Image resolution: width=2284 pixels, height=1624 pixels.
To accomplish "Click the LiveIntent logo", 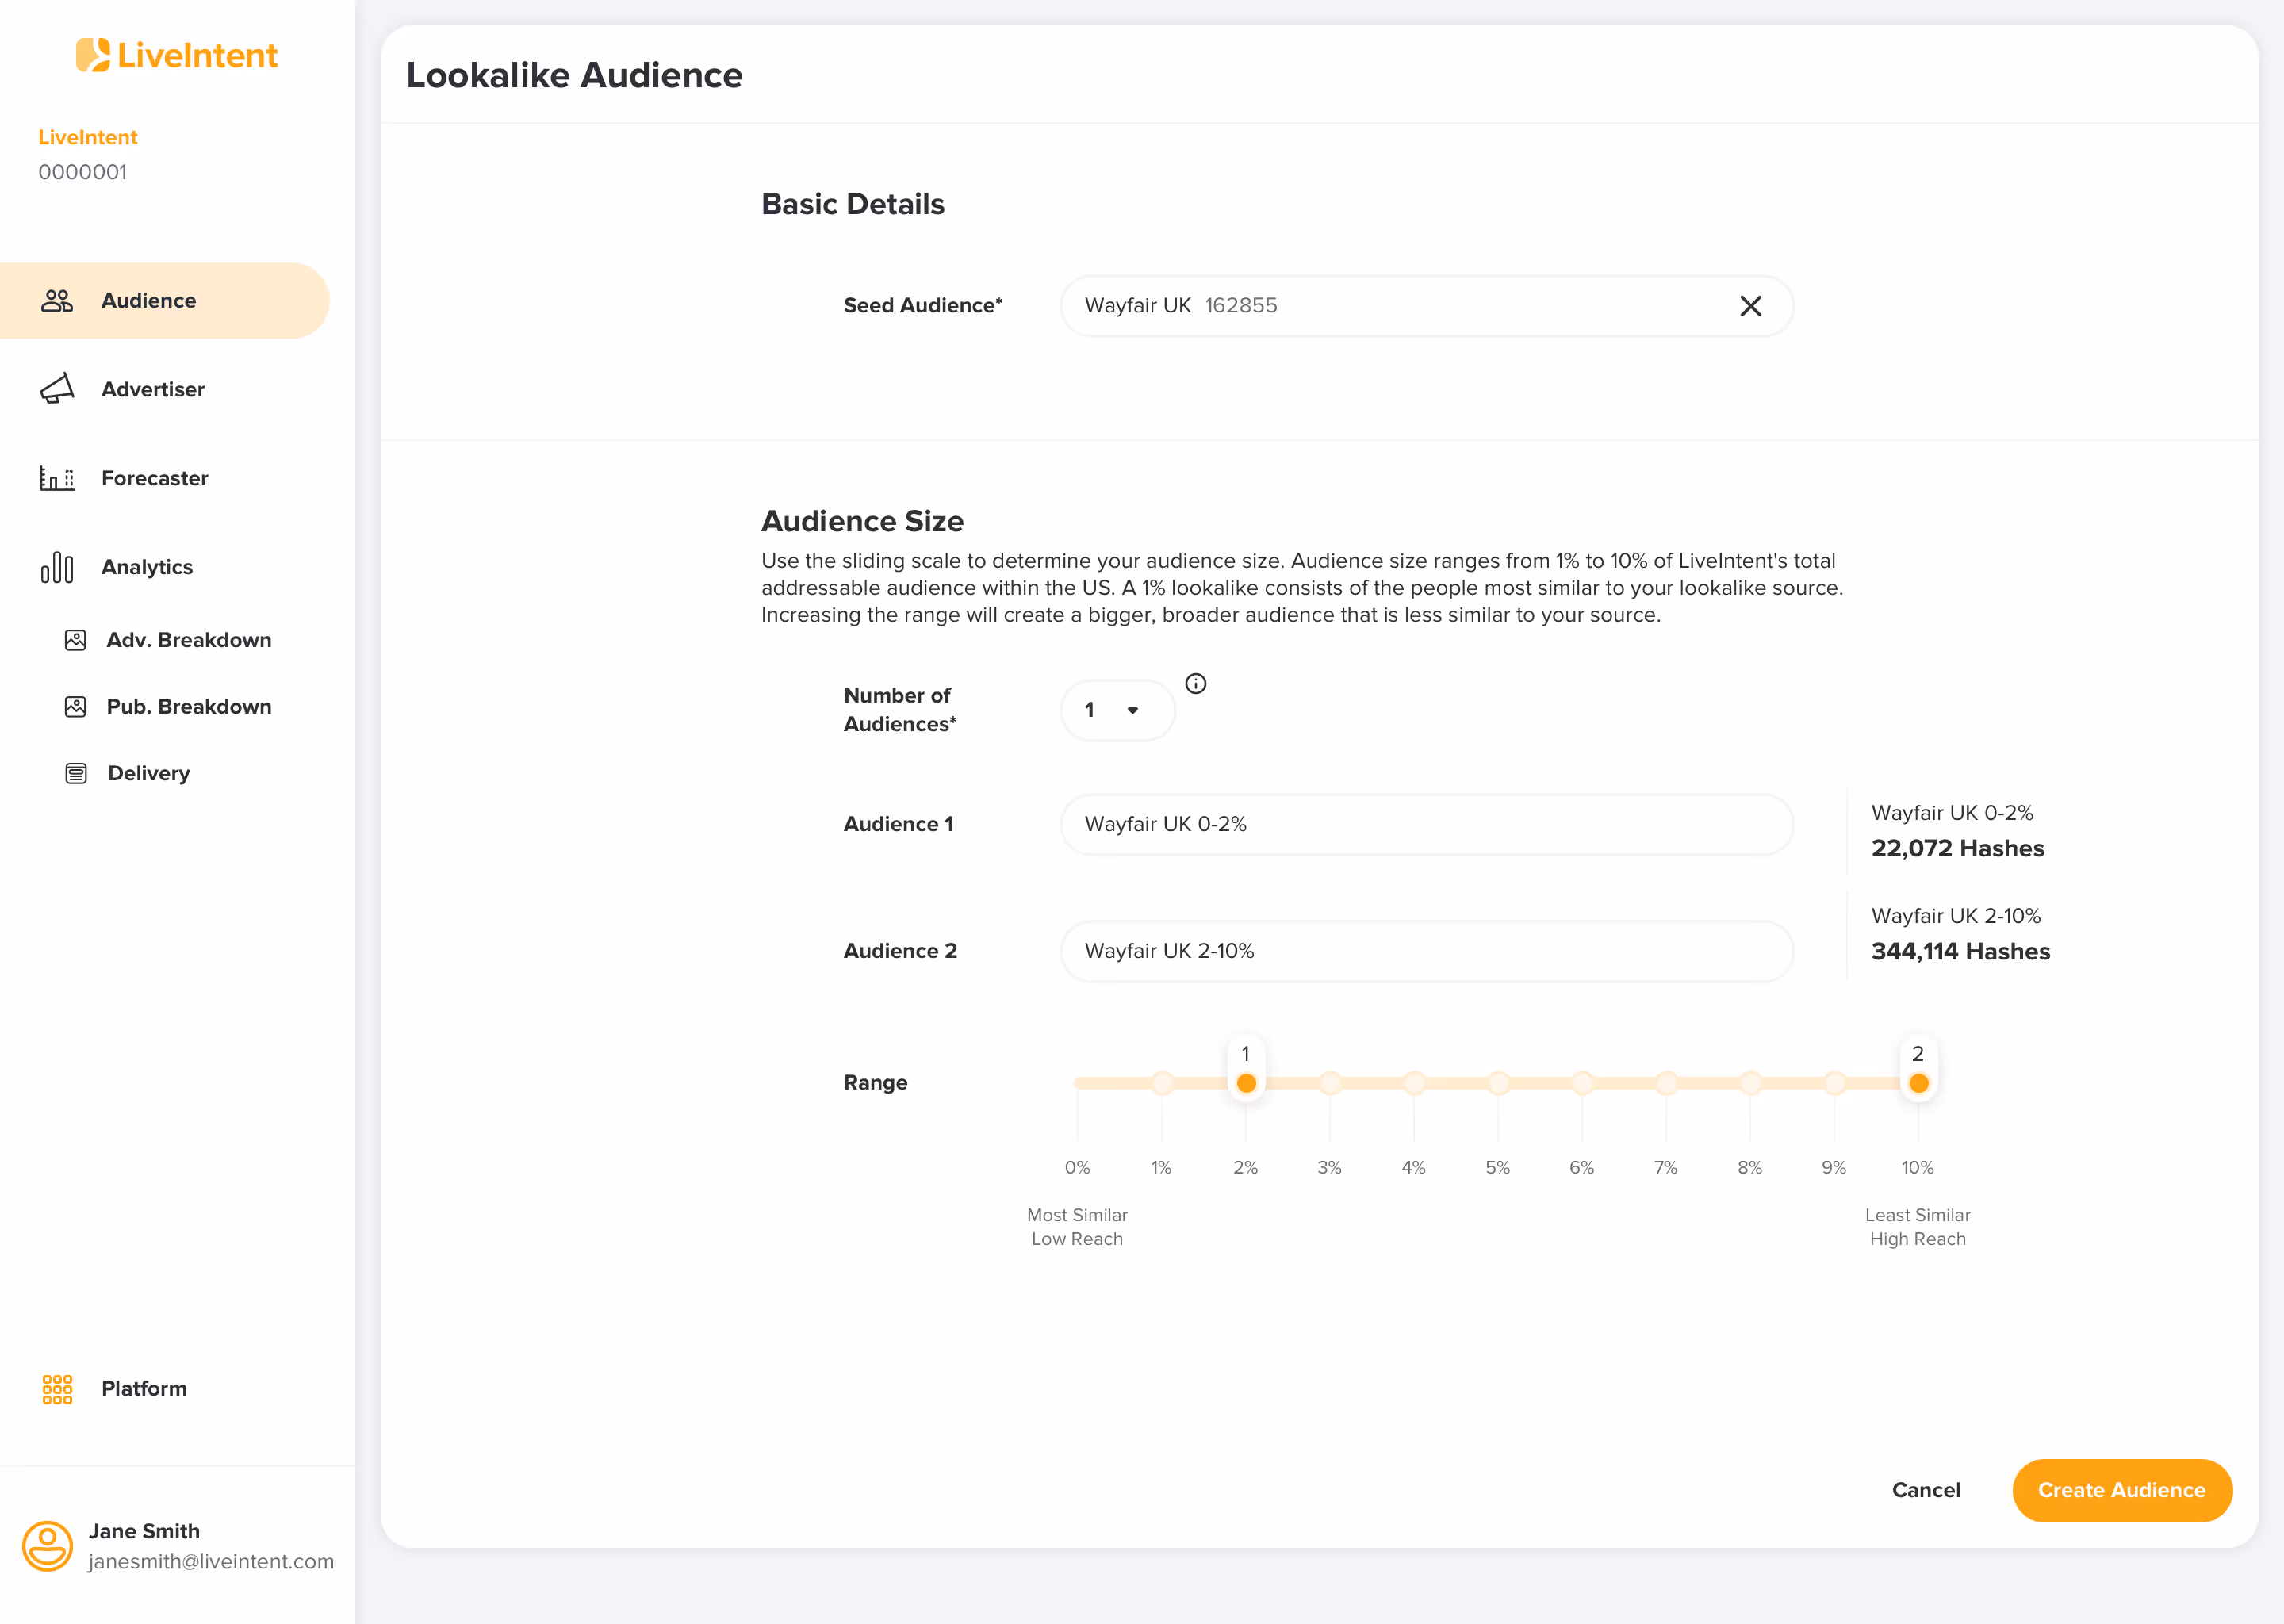I will tap(177, 55).
